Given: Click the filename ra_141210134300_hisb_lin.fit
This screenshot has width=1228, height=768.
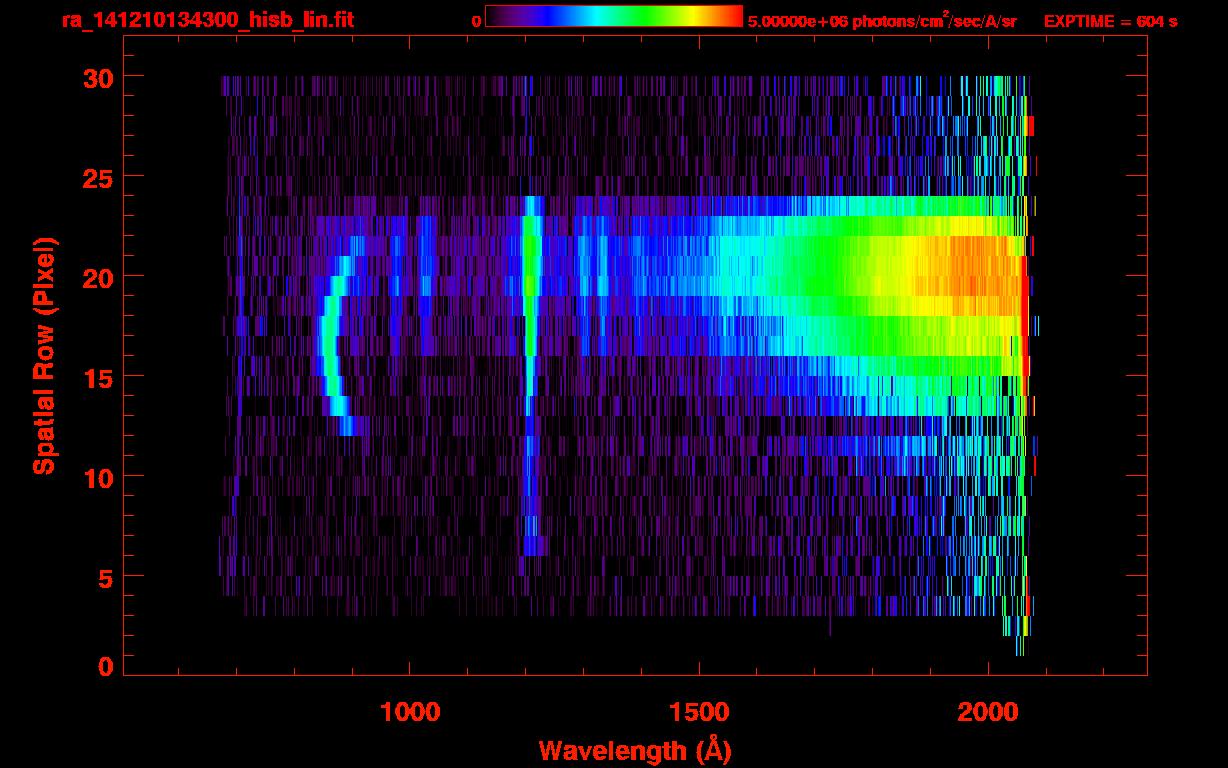Looking at the screenshot, I should [206, 20].
